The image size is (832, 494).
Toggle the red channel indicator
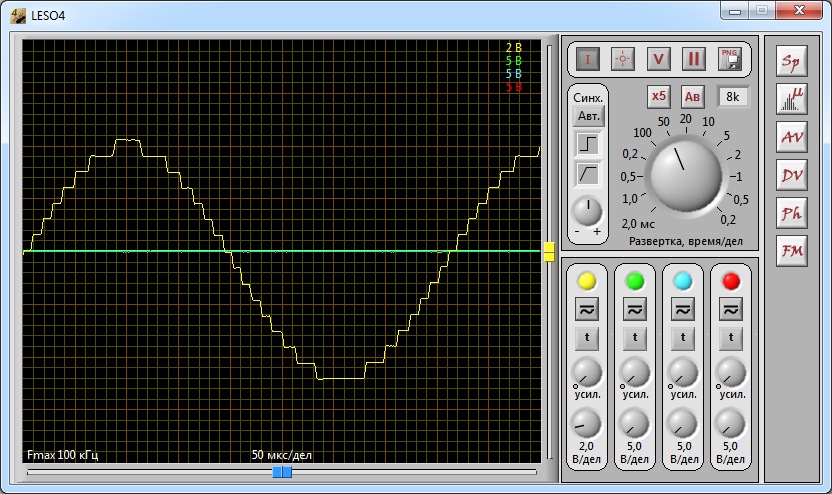click(x=731, y=281)
